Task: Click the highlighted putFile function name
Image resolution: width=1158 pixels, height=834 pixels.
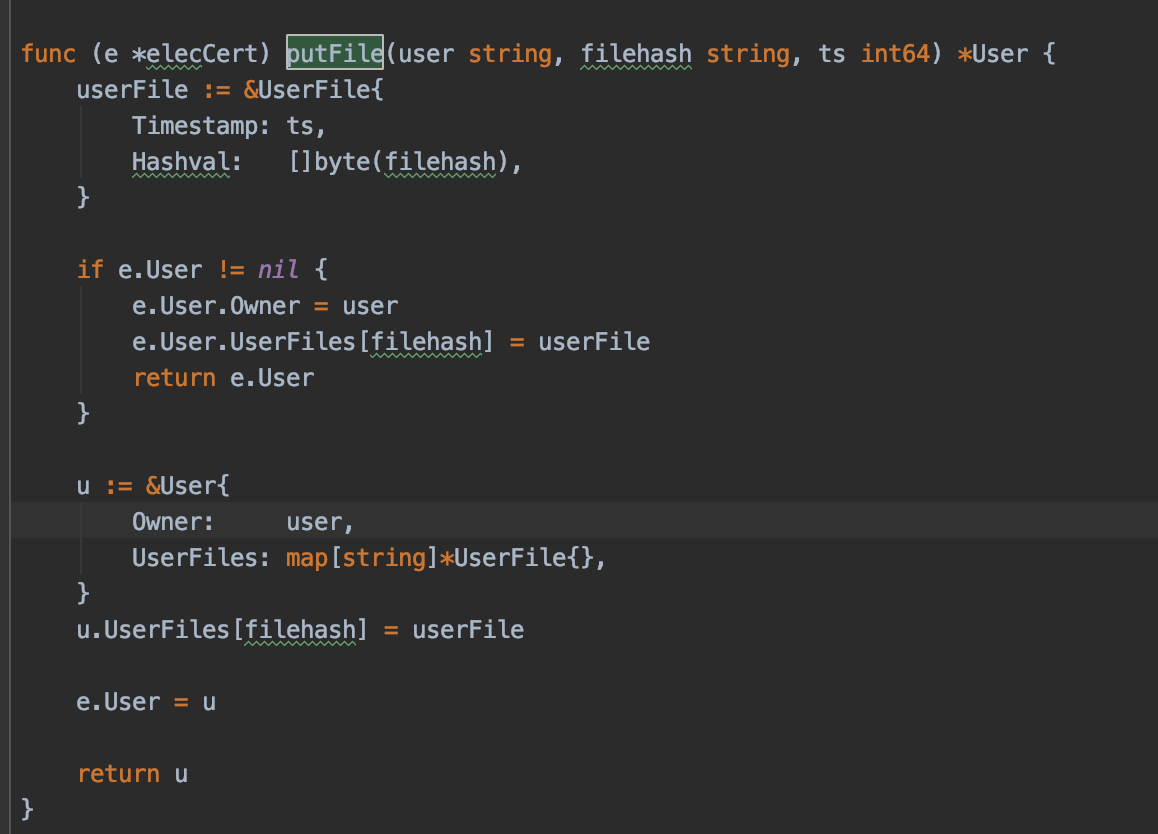Action: [x=335, y=53]
